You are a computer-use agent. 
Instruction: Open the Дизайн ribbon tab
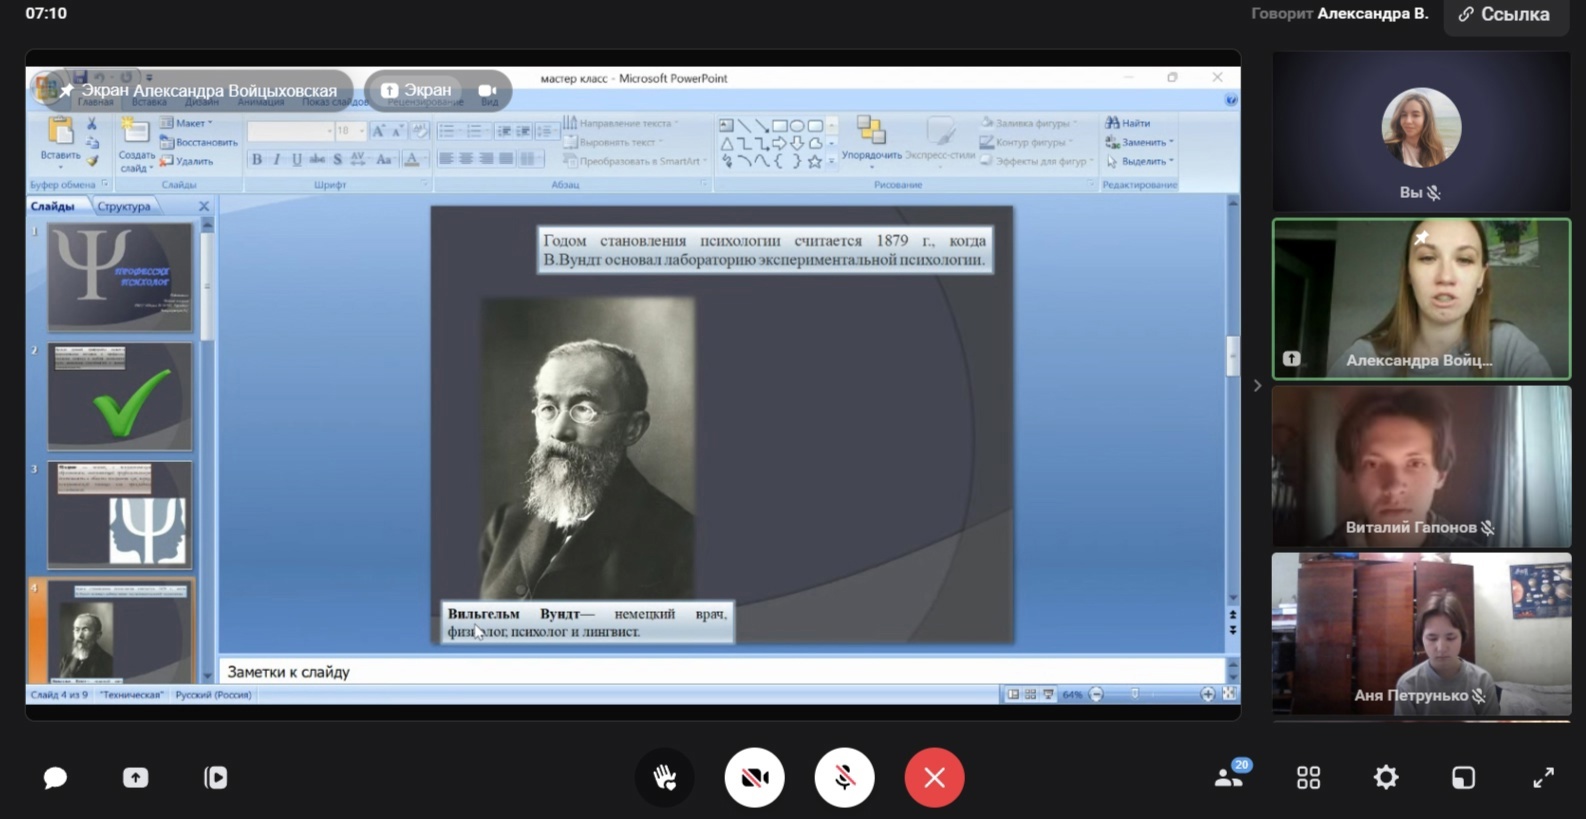coord(201,101)
